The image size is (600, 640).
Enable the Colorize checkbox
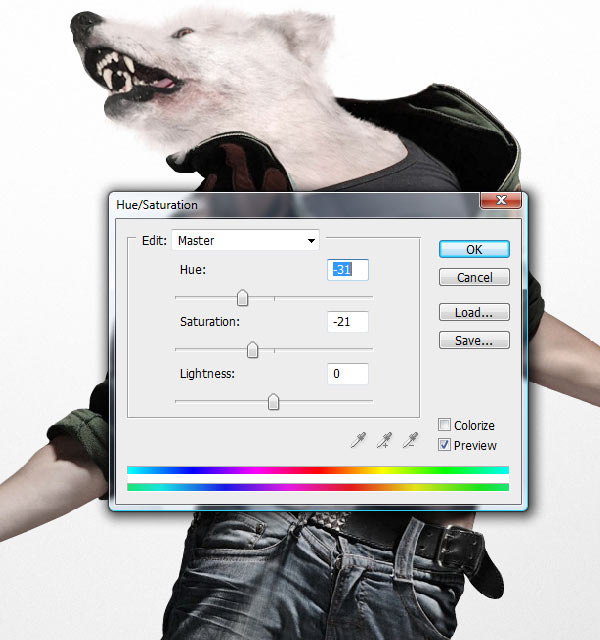click(x=444, y=424)
